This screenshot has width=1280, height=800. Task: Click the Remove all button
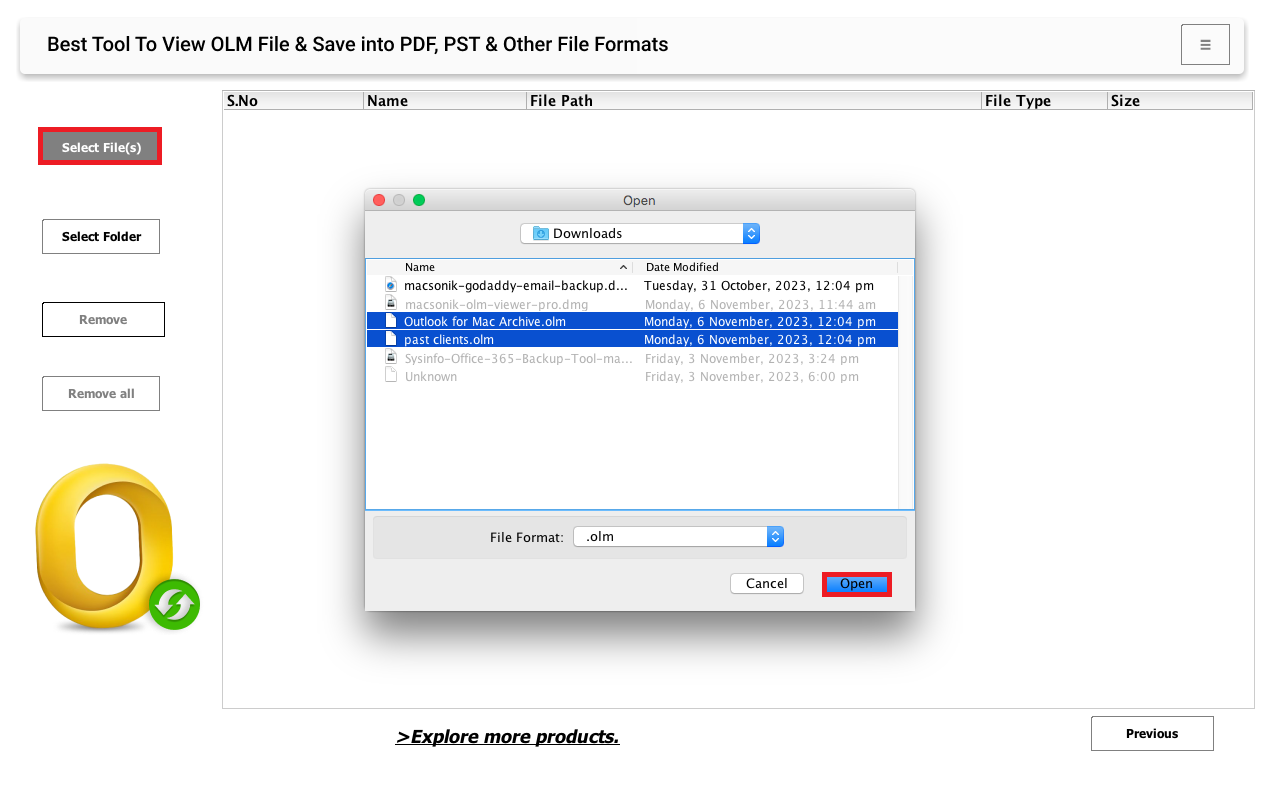(101, 394)
